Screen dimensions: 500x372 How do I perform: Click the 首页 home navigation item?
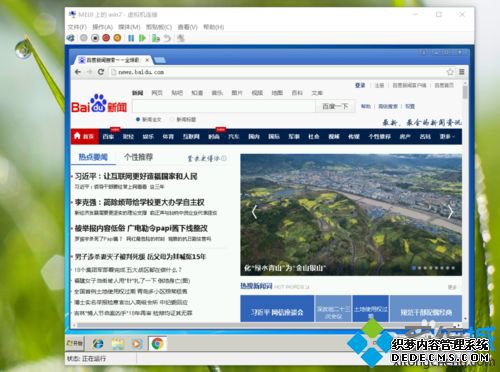point(85,136)
